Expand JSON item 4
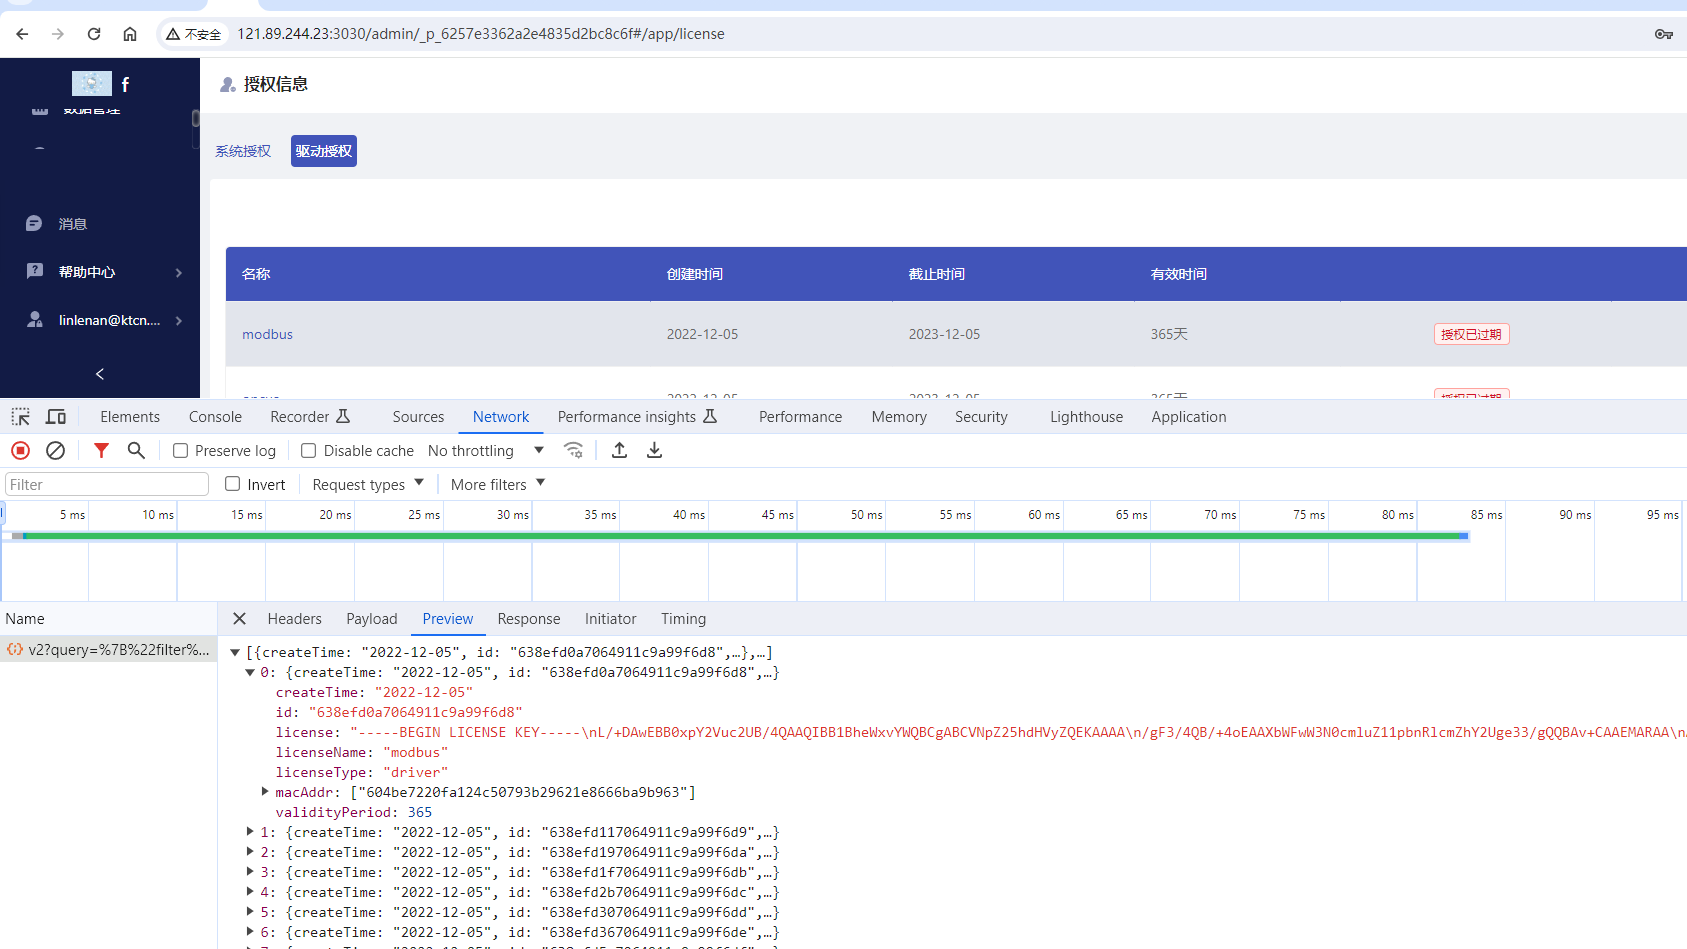Screen dimensions: 1687x949 250,892
